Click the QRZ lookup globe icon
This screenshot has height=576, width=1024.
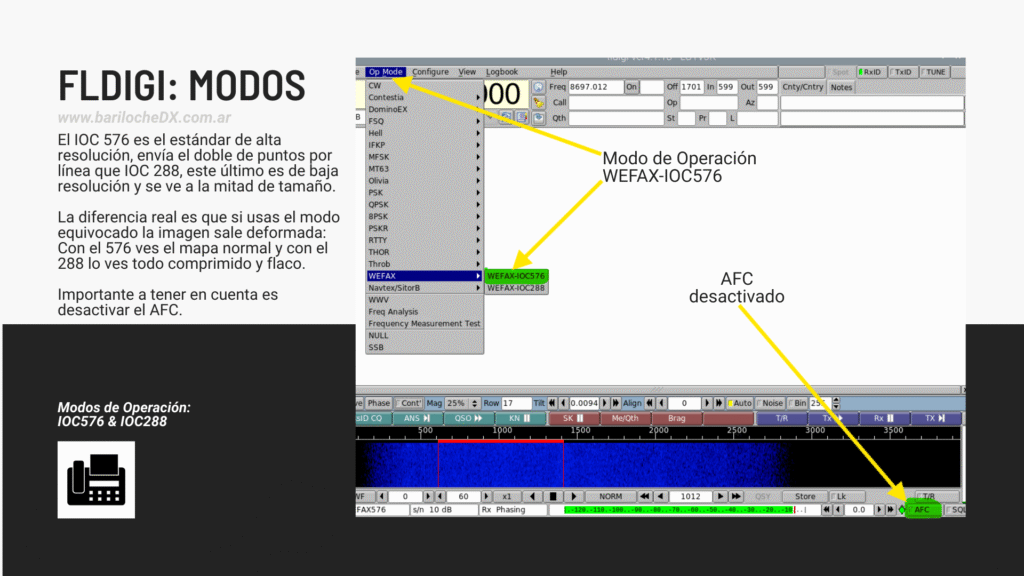(538, 87)
